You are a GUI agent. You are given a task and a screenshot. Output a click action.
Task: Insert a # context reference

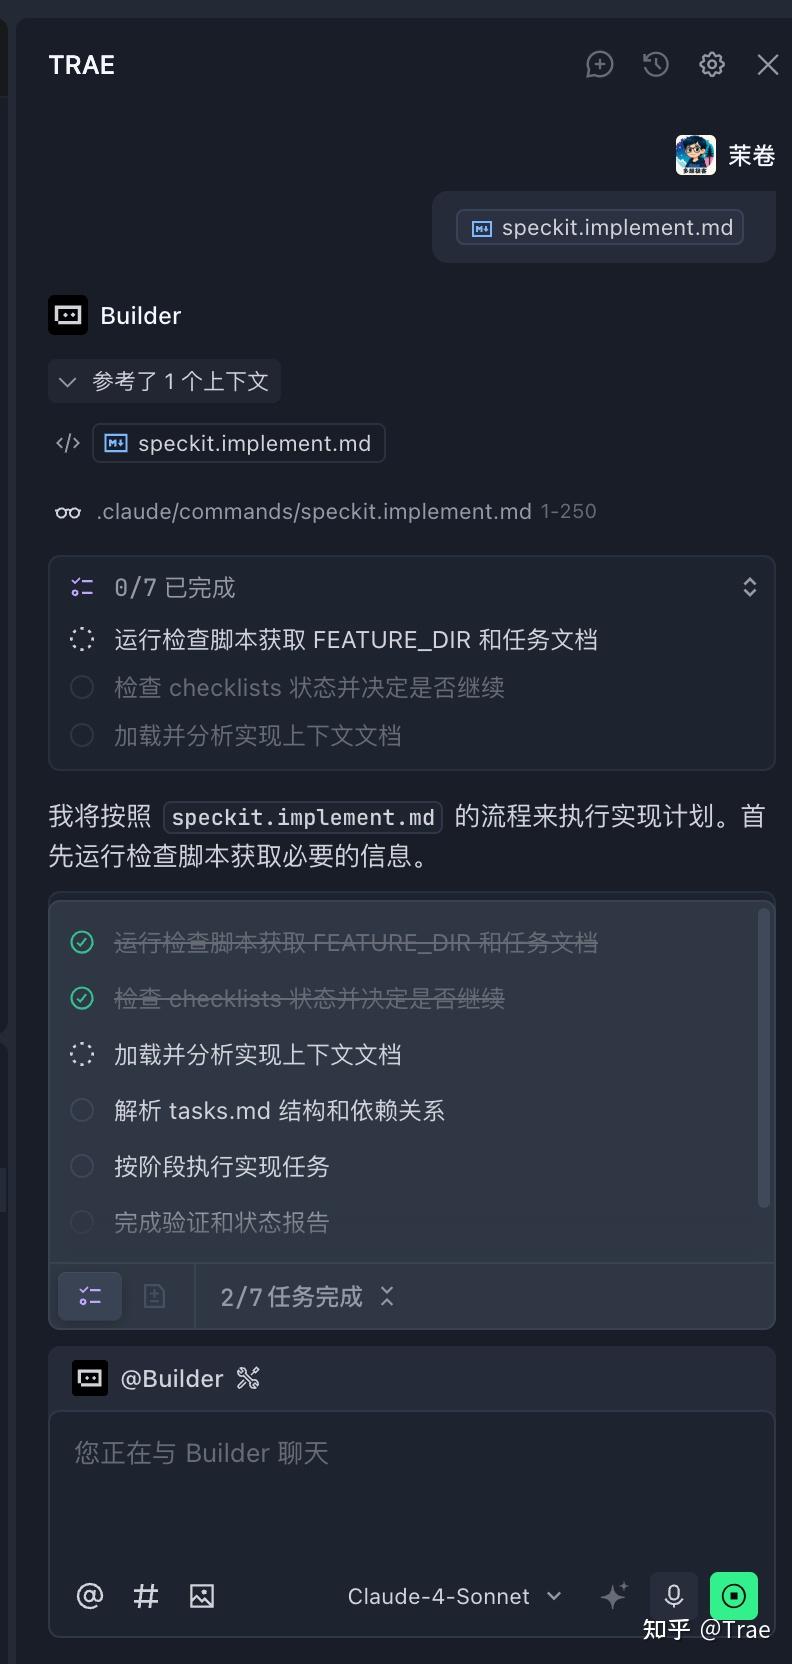click(x=145, y=1596)
